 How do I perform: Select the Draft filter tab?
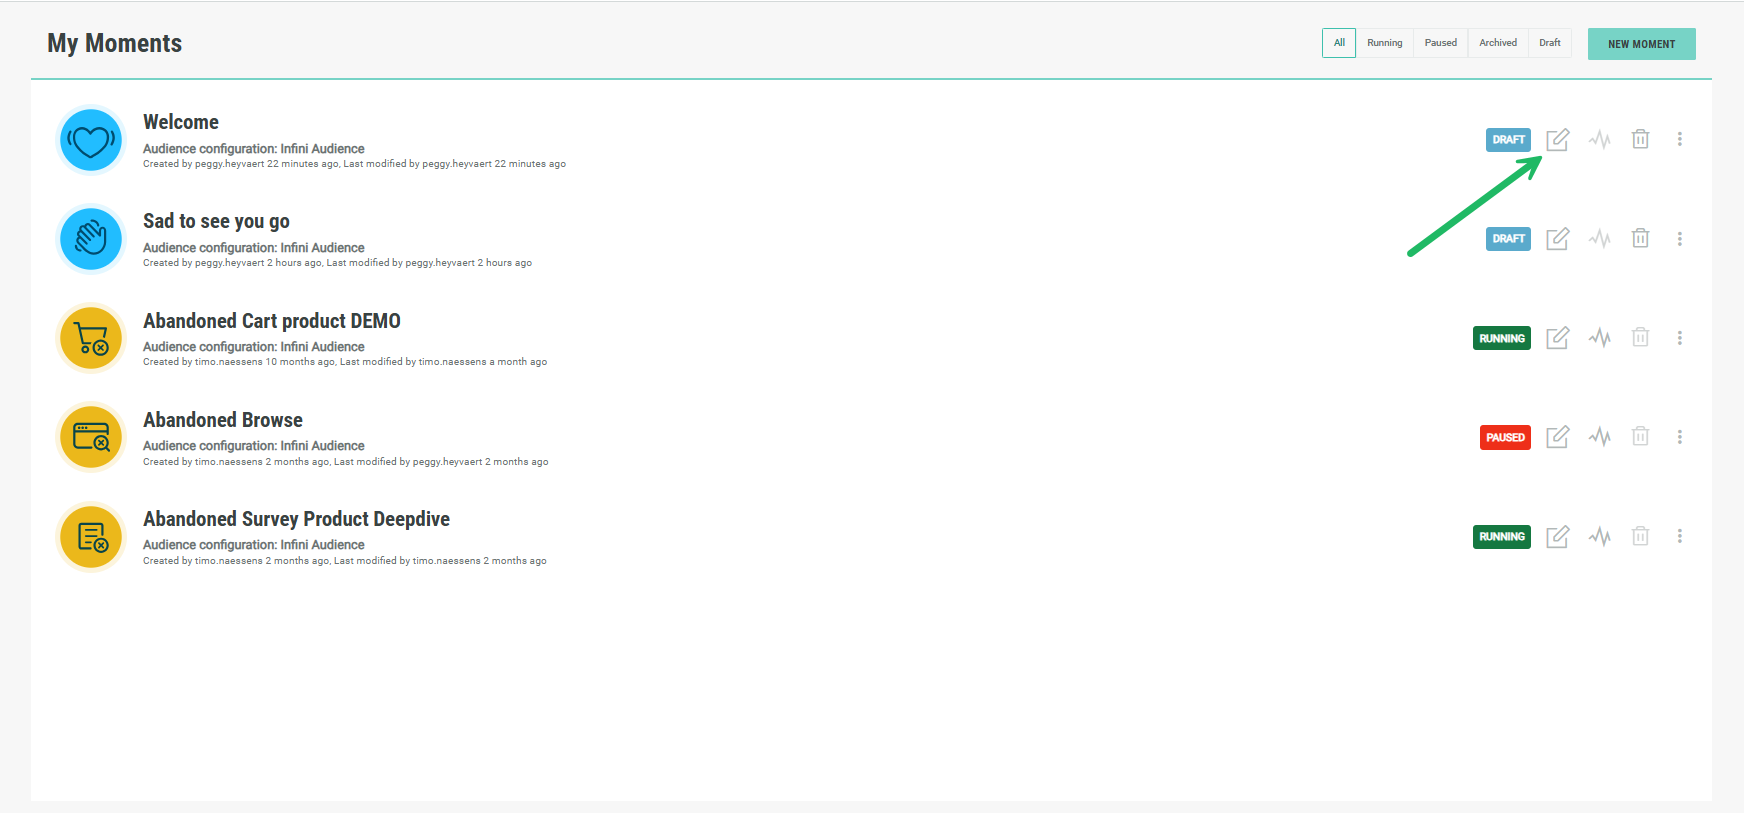coord(1549,43)
